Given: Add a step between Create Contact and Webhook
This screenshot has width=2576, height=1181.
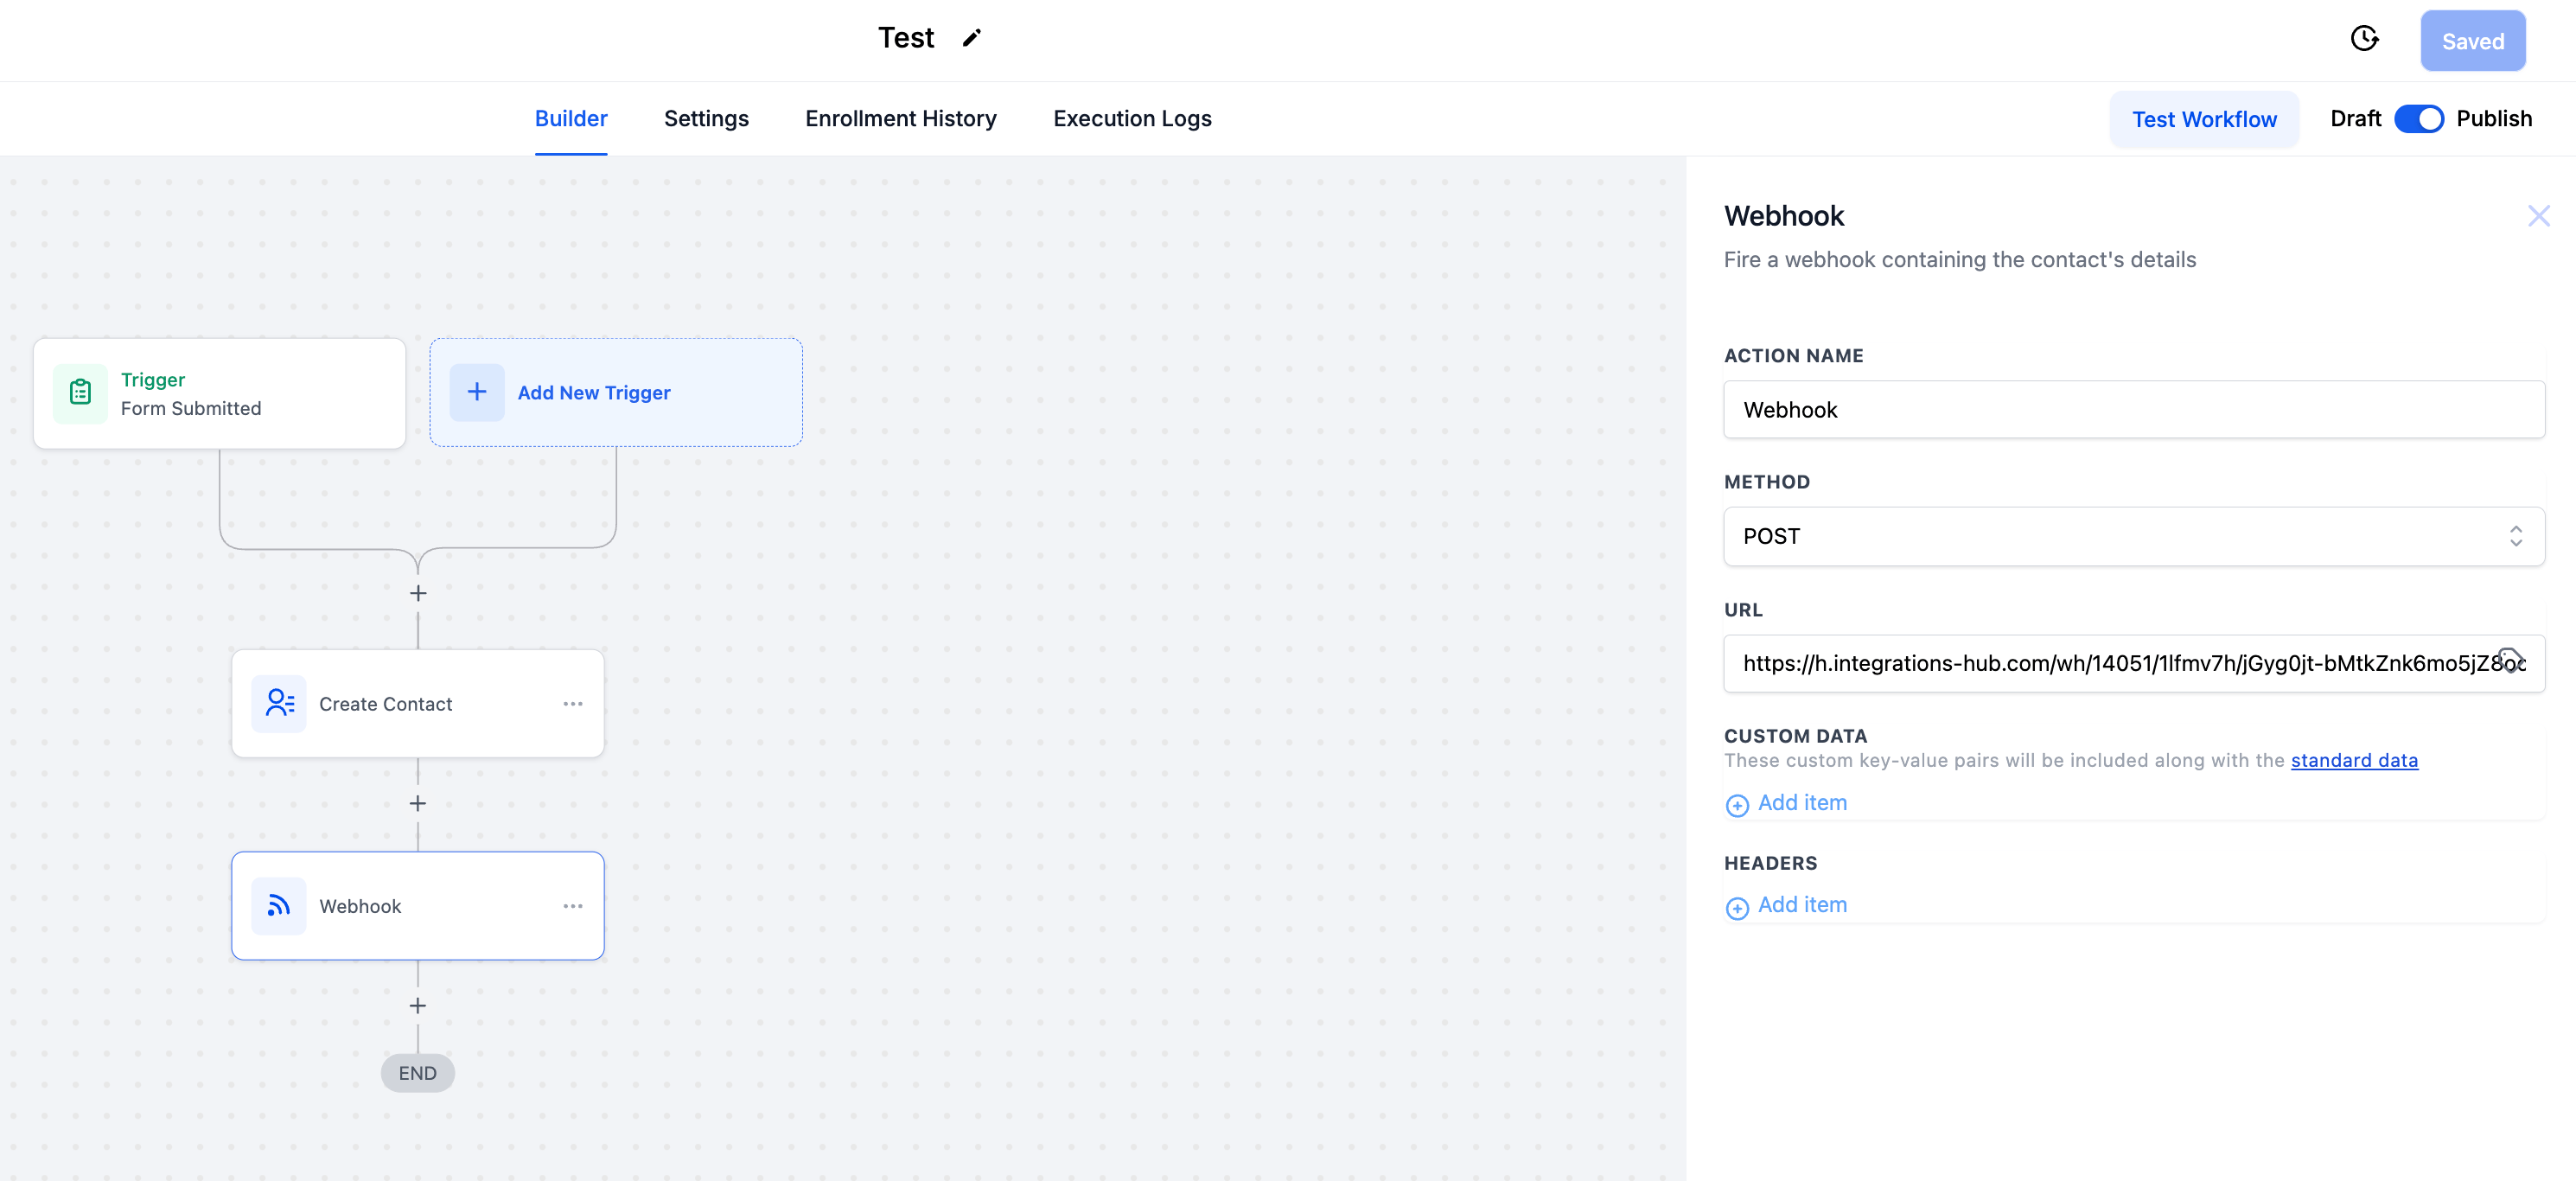Looking at the screenshot, I should (418, 803).
